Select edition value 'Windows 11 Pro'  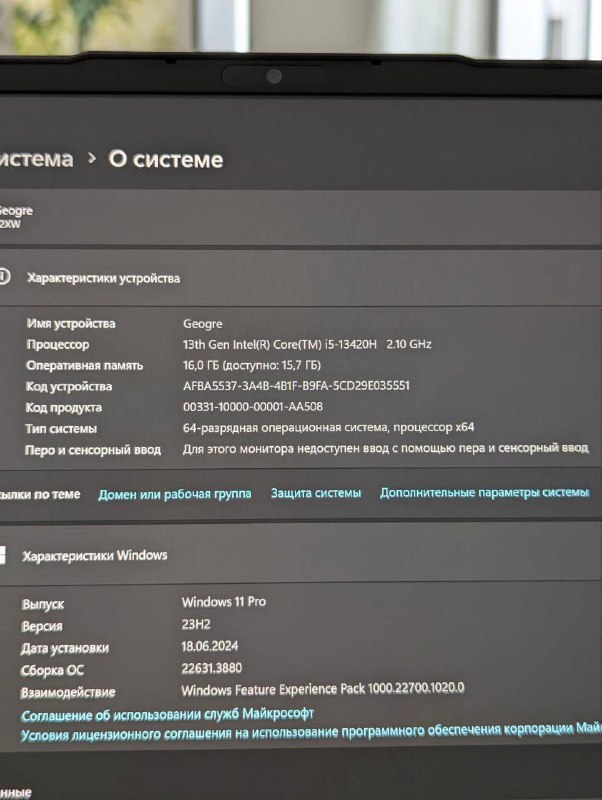click(224, 602)
